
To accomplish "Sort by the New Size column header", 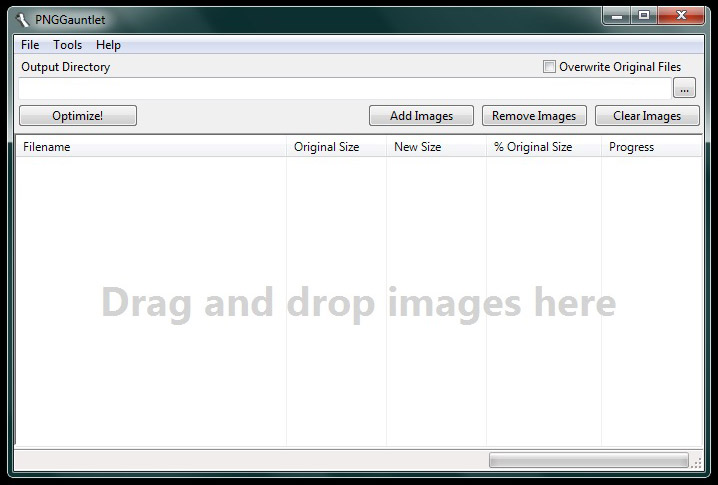I will coord(436,147).
